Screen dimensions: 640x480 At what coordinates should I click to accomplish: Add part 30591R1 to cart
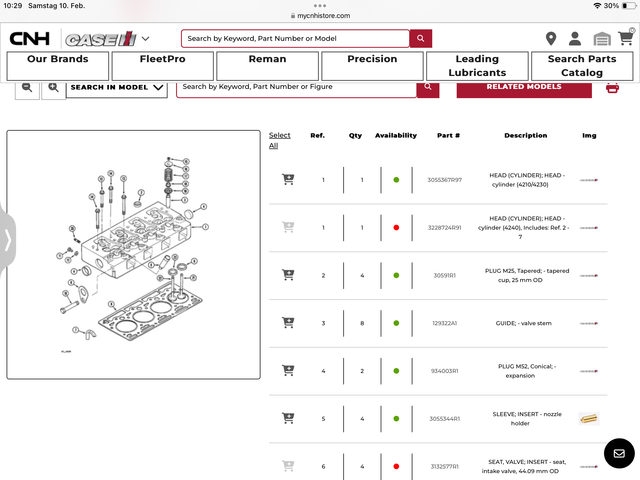[x=288, y=275]
